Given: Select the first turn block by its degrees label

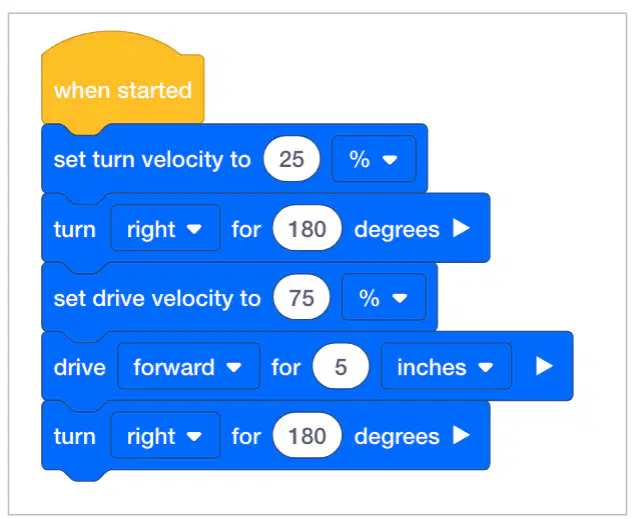Looking at the screenshot, I should click(396, 230).
